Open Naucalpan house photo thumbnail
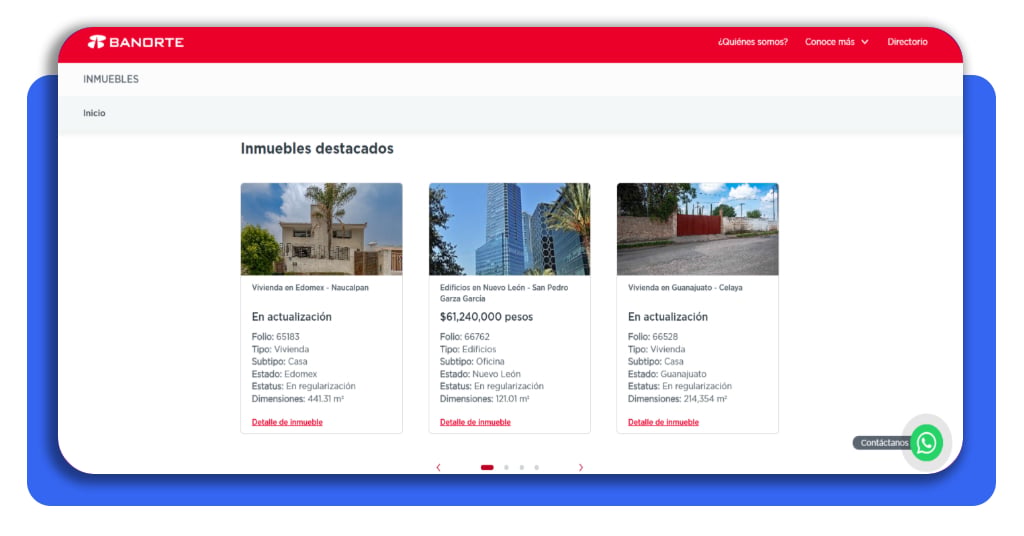The width and height of the screenshot is (1024, 536). coord(321,229)
